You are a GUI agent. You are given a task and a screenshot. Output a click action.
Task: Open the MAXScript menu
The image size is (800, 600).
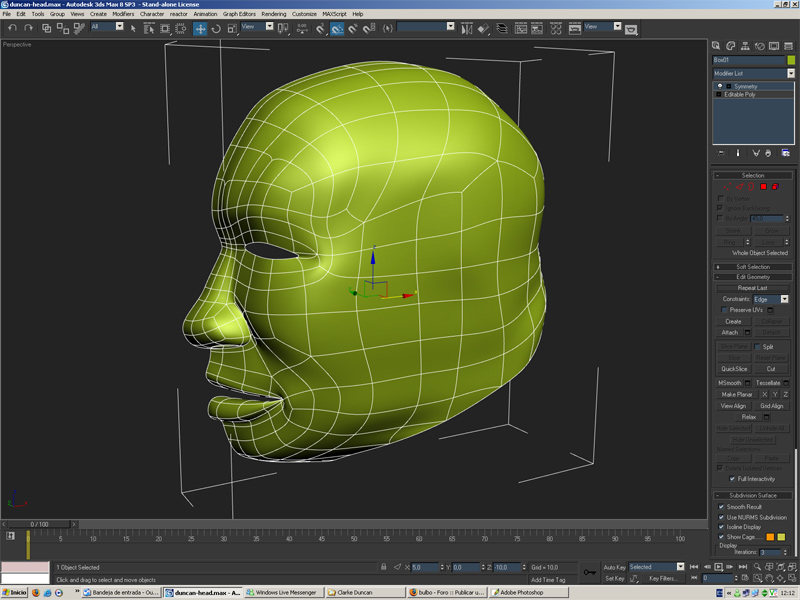(x=334, y=14)
